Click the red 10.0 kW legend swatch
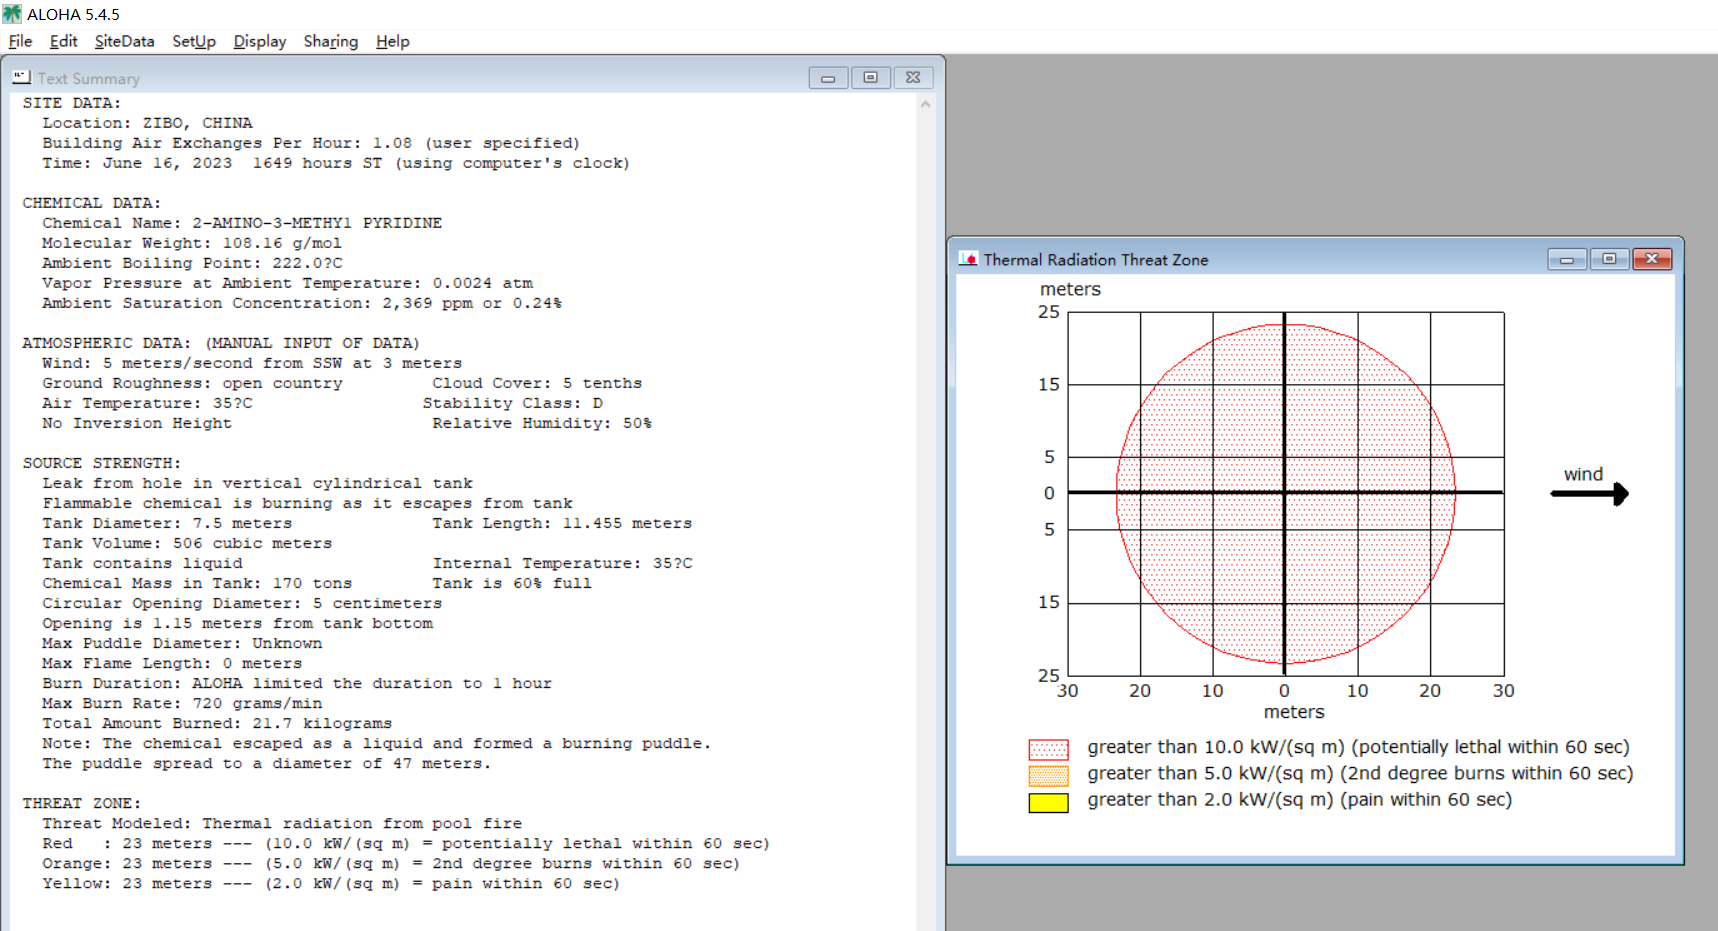 tap(1048, 749)
